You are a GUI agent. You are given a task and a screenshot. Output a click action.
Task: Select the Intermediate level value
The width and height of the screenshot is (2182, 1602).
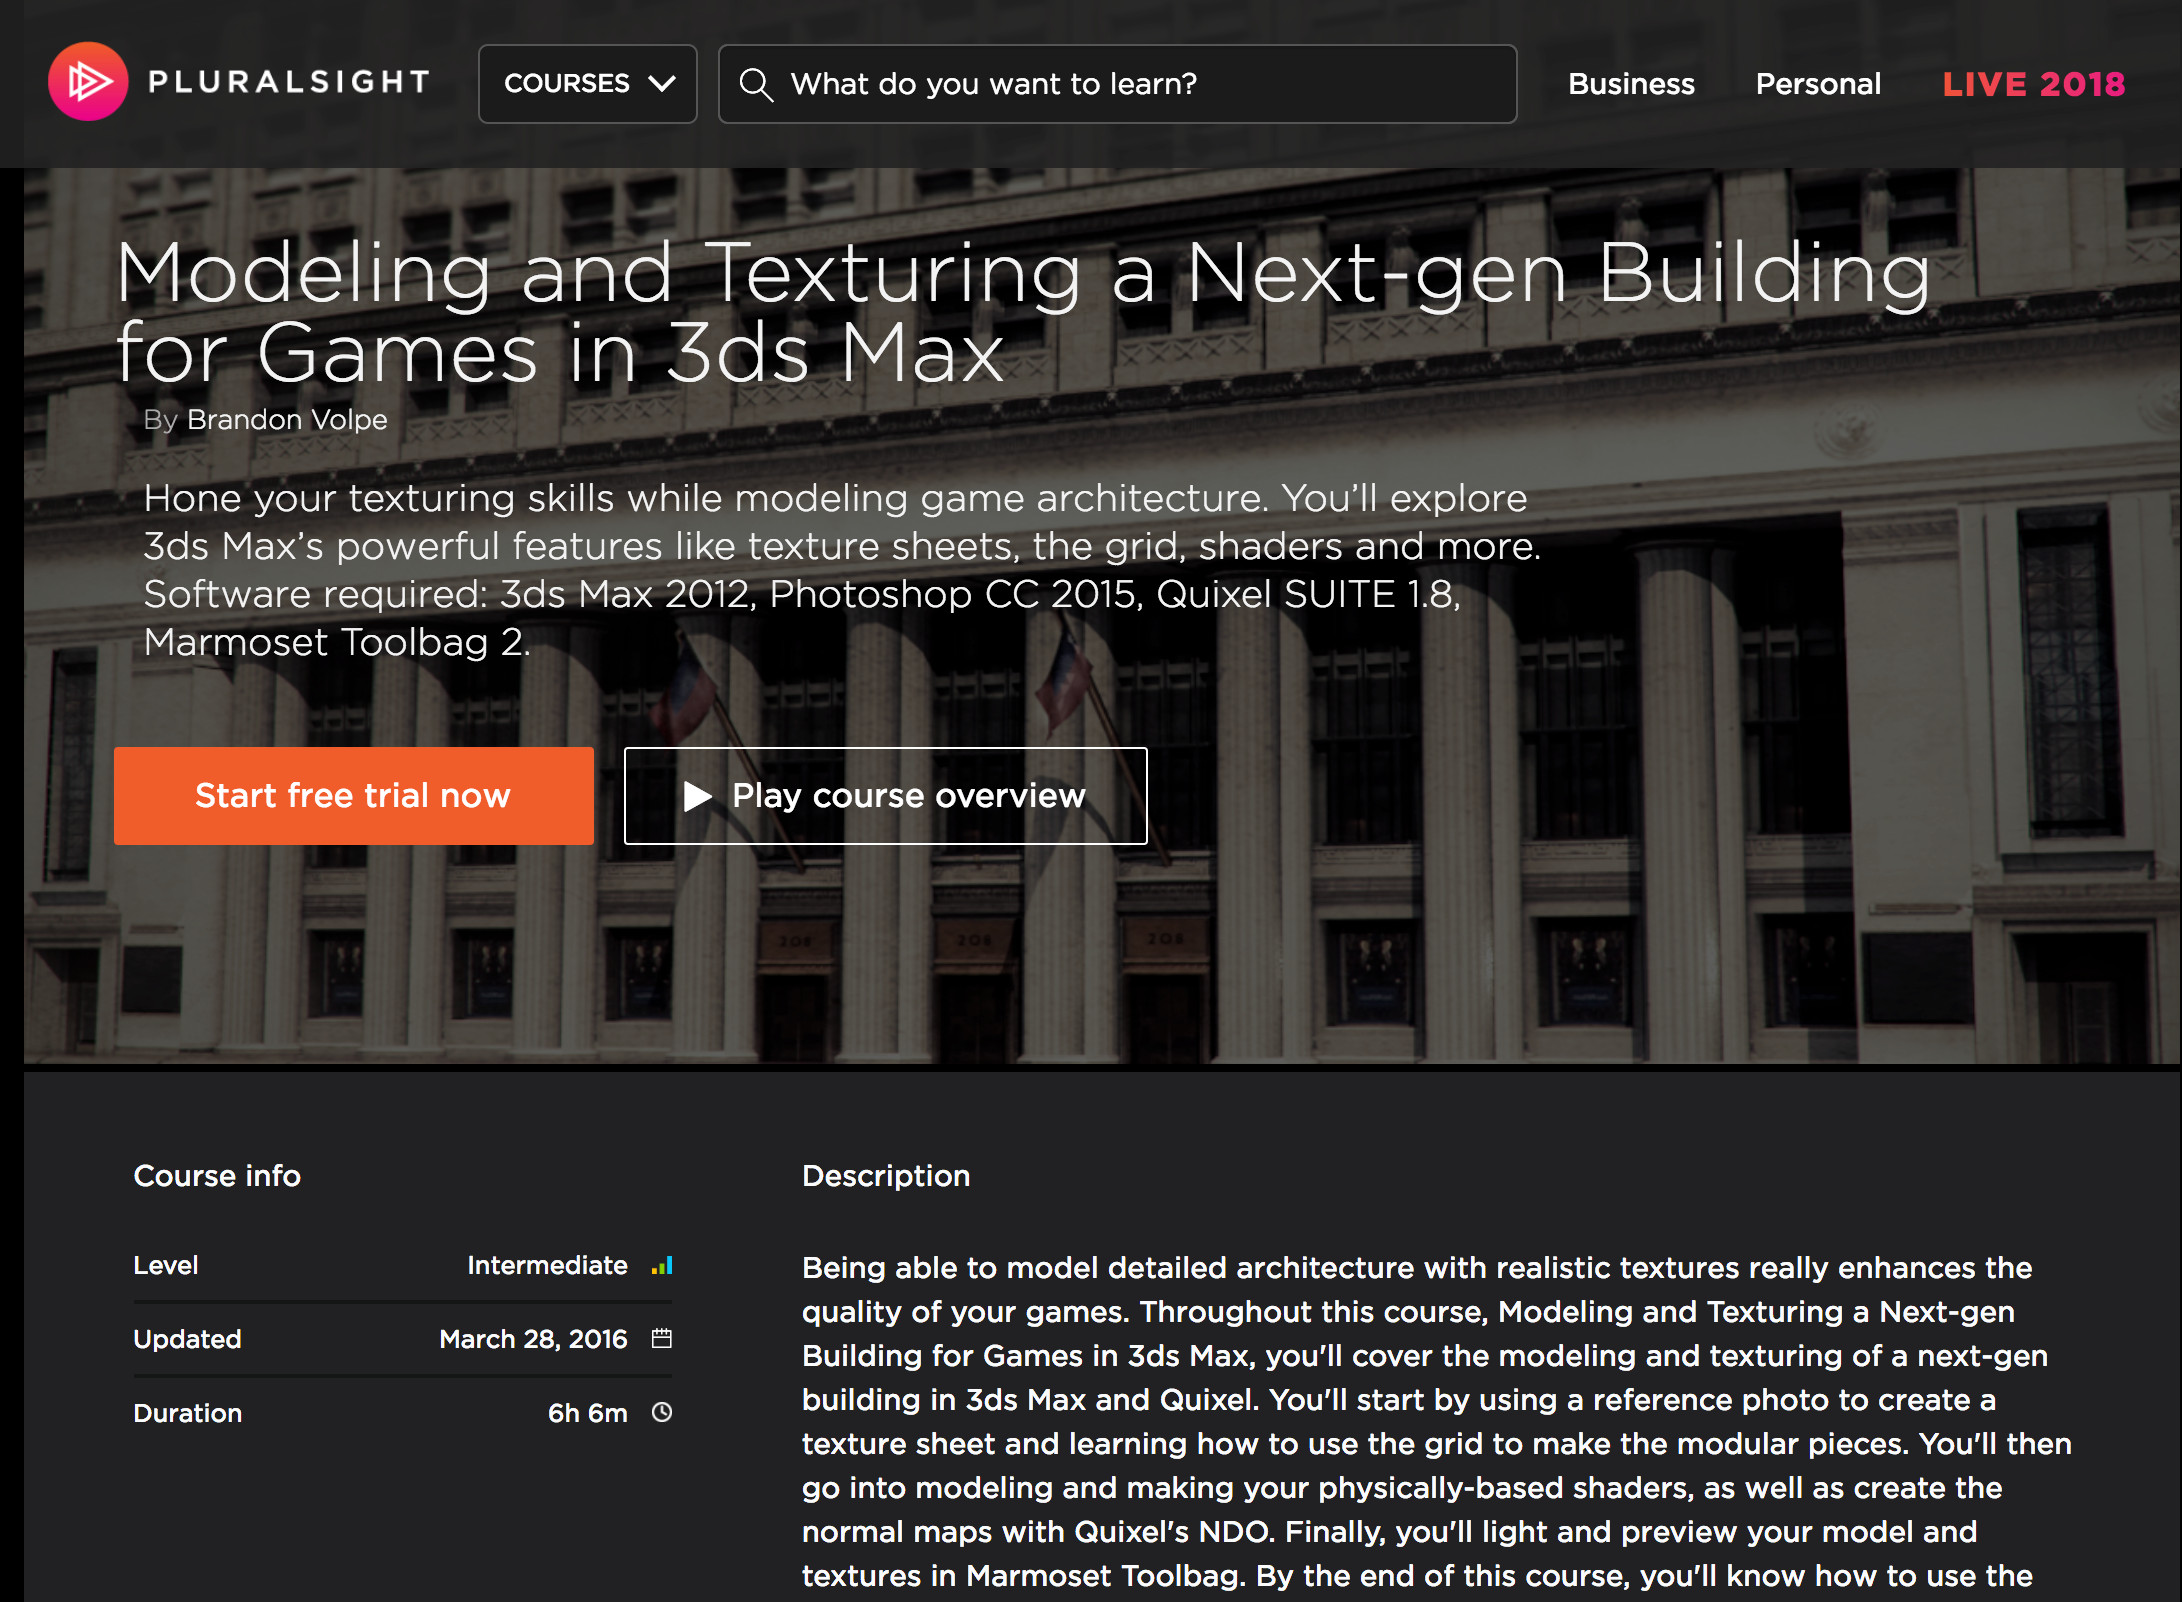tap(547, 1266)
